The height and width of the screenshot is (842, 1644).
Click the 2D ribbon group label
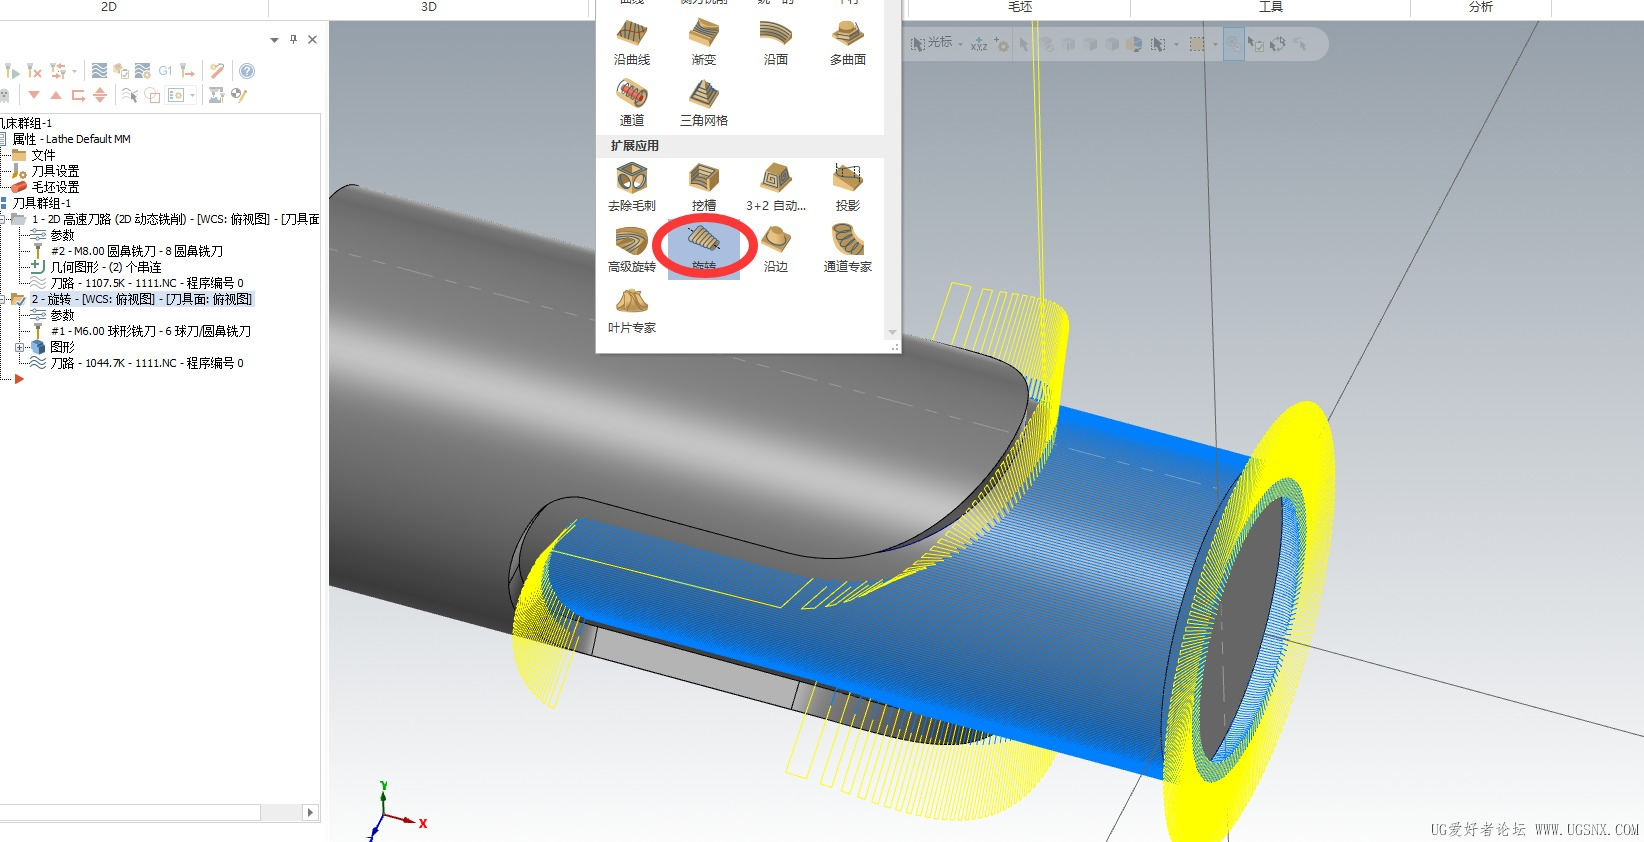109,7
